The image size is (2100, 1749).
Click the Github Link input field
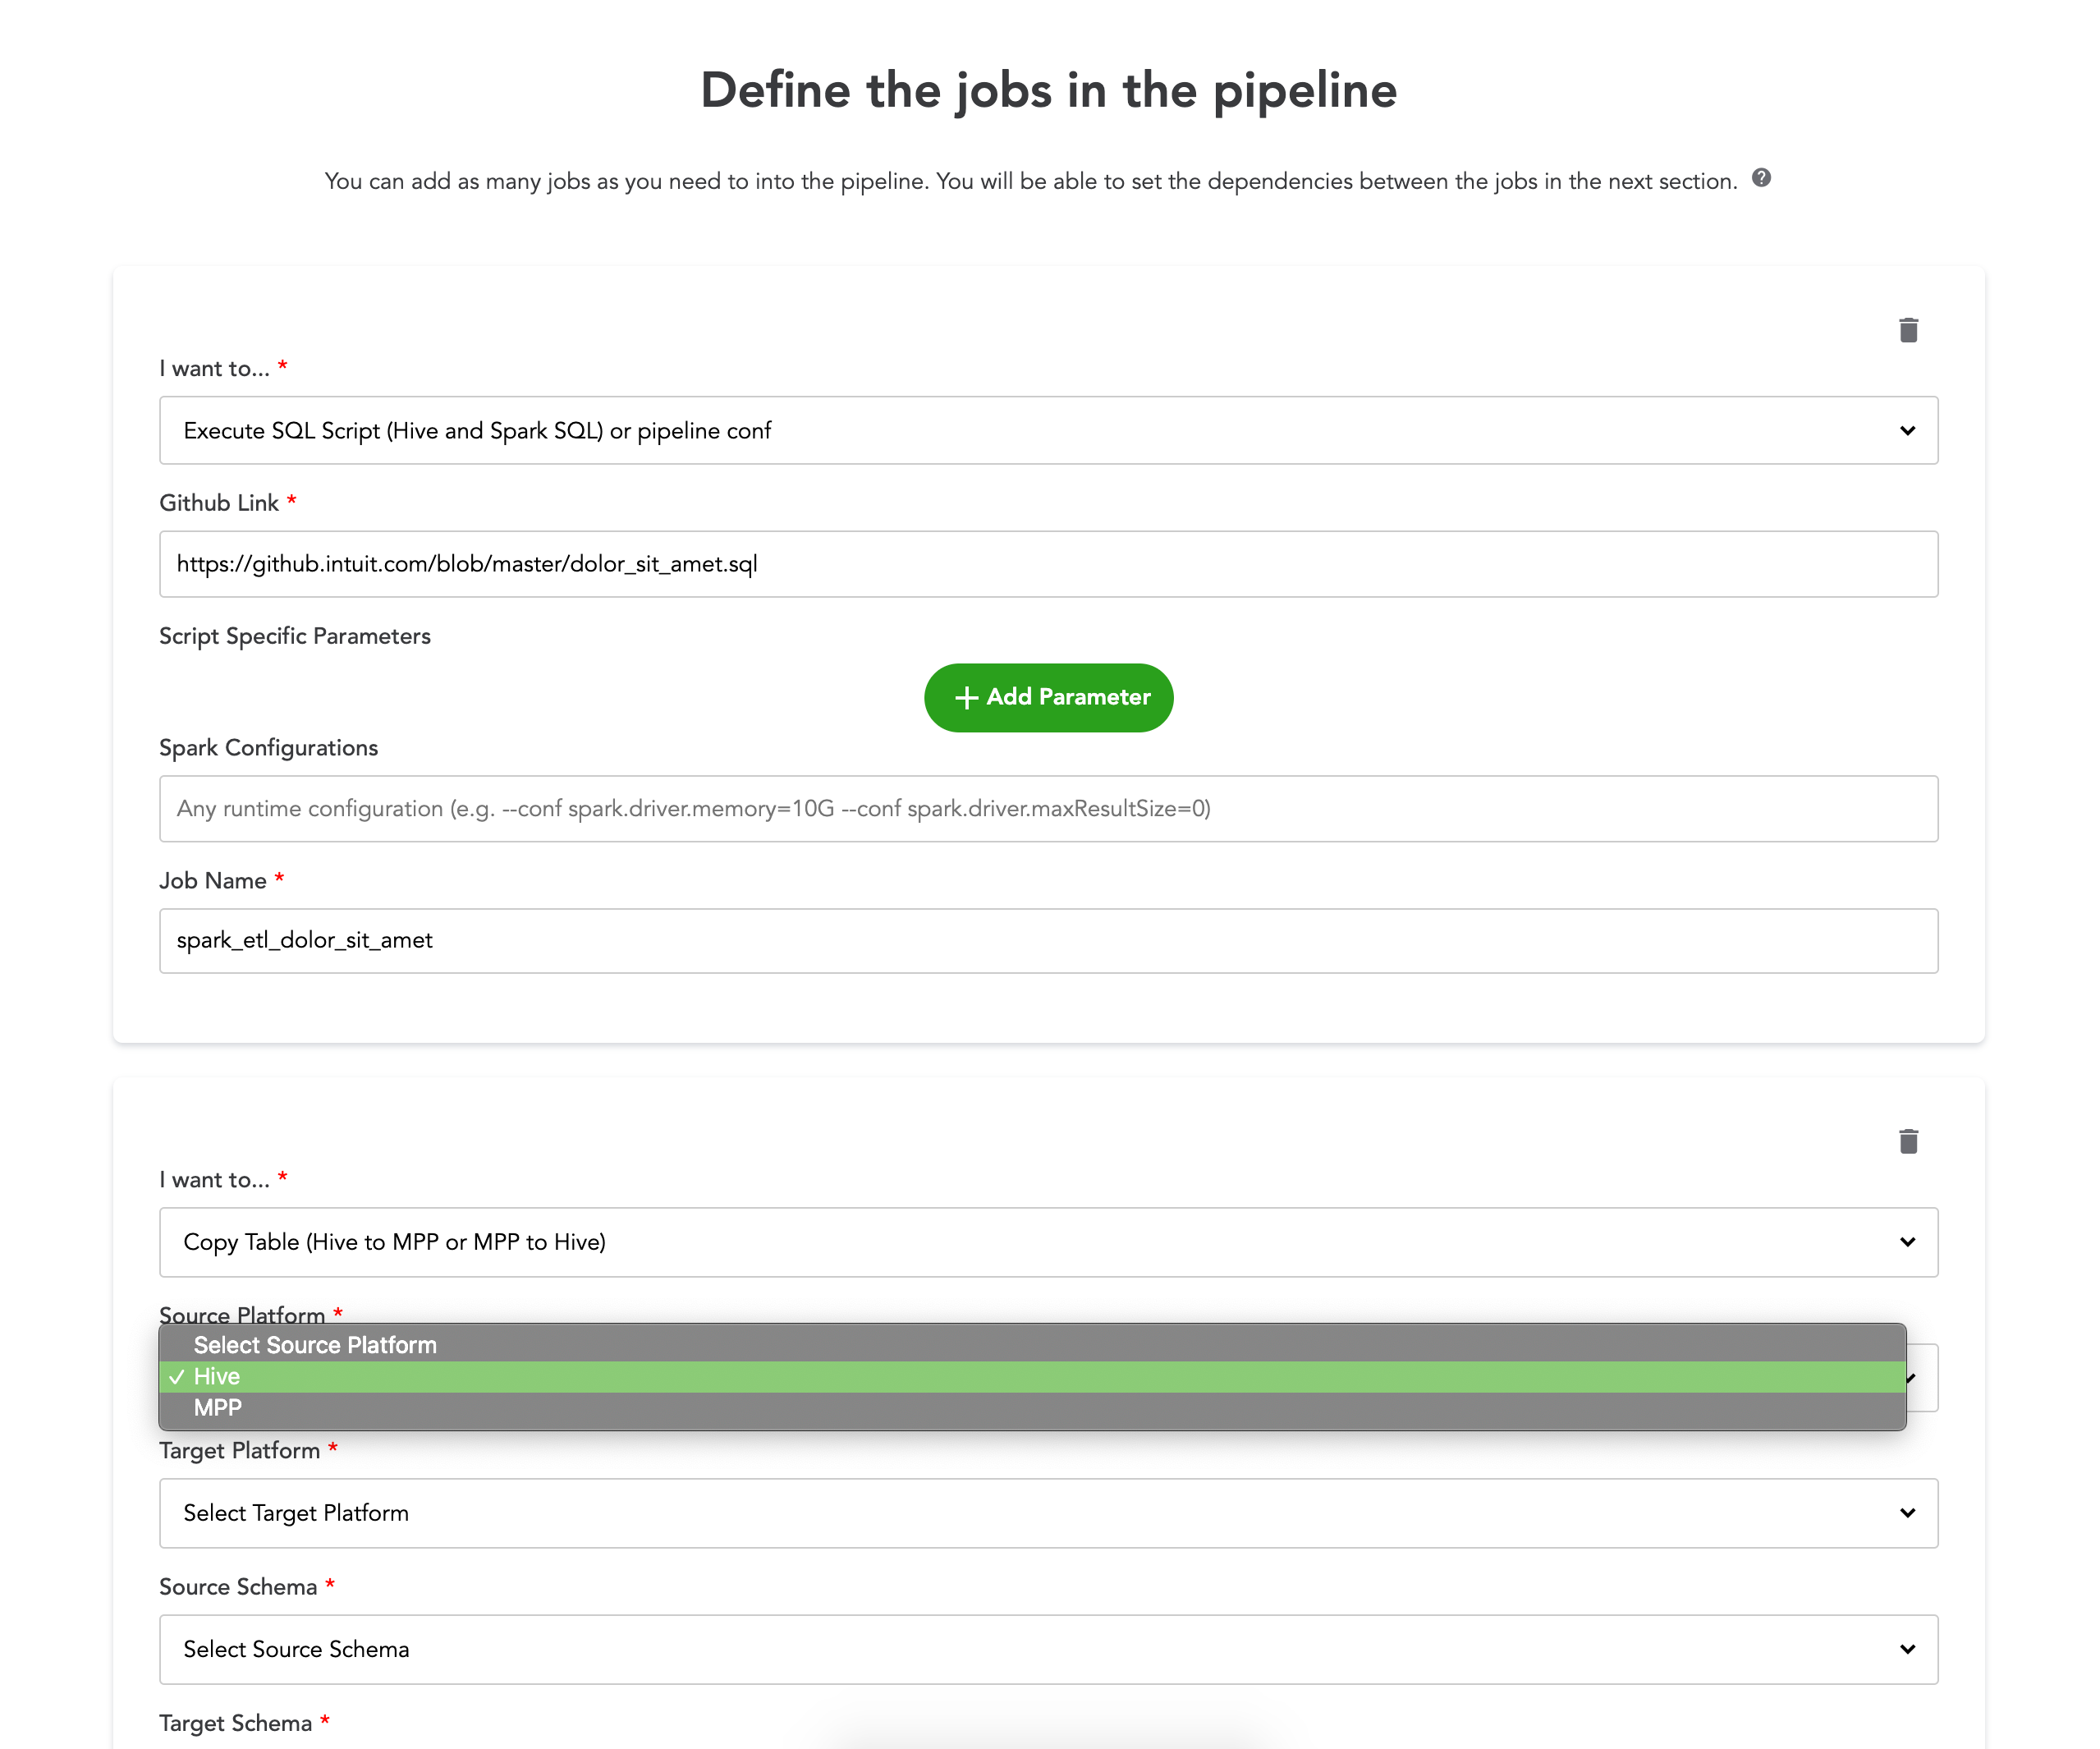pos(1048,564)
